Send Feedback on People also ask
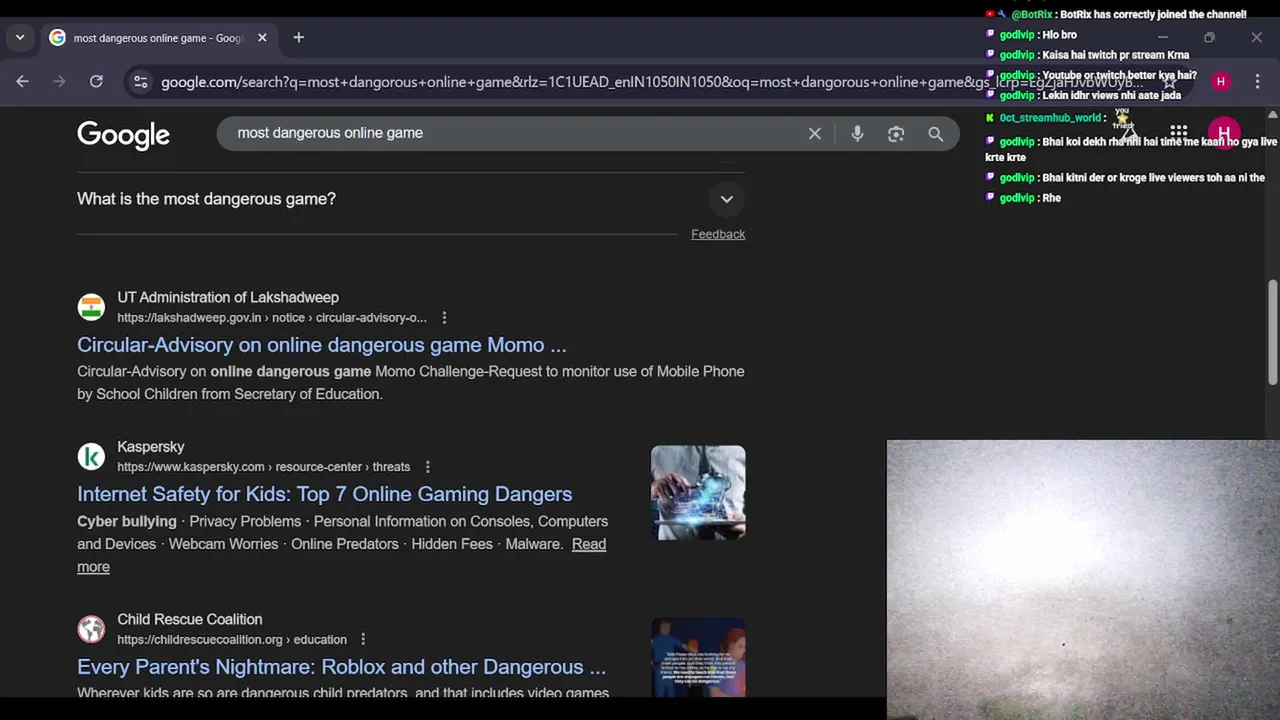Image resolution: width=1280 pixels, height=720 pixels. (x=718, y=234)
